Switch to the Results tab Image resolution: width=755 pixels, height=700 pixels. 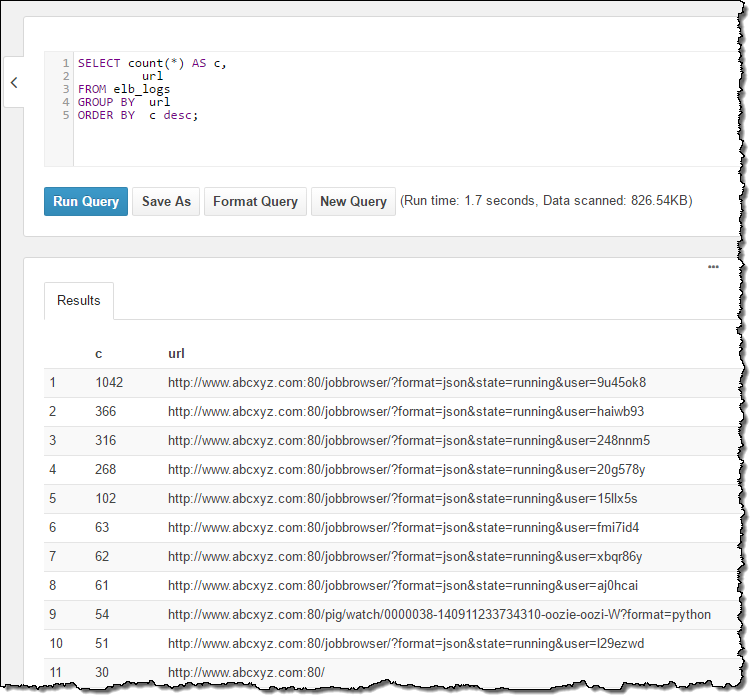79,300
